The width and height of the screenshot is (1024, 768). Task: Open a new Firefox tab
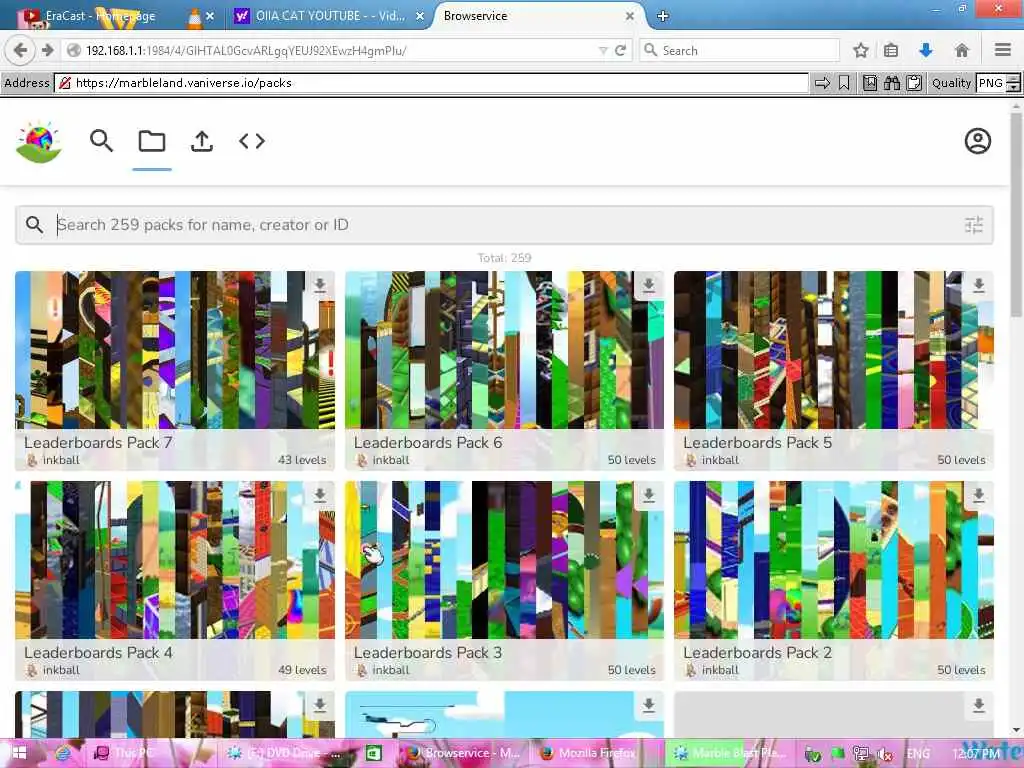coord(662,16)
